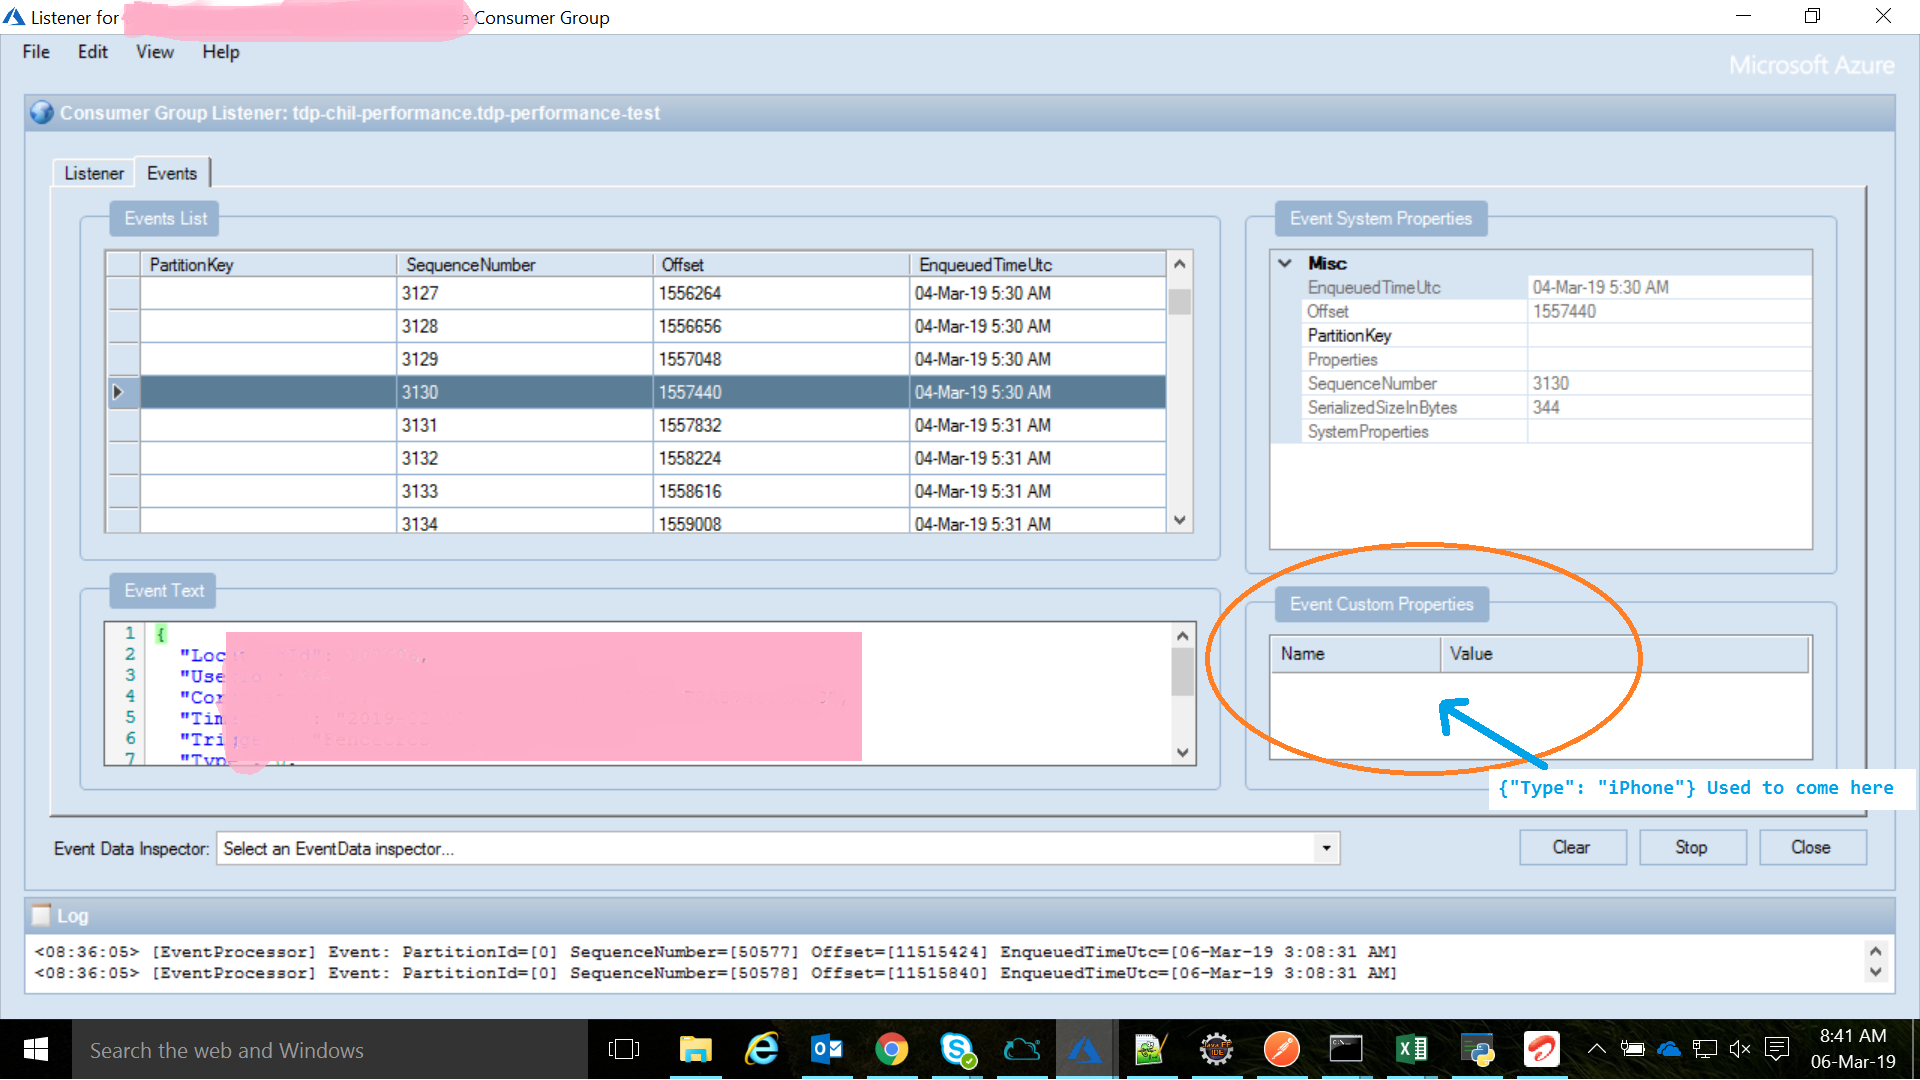Open the Event Data Inspector dropdown
1920x1080 pixels.
1326,848
